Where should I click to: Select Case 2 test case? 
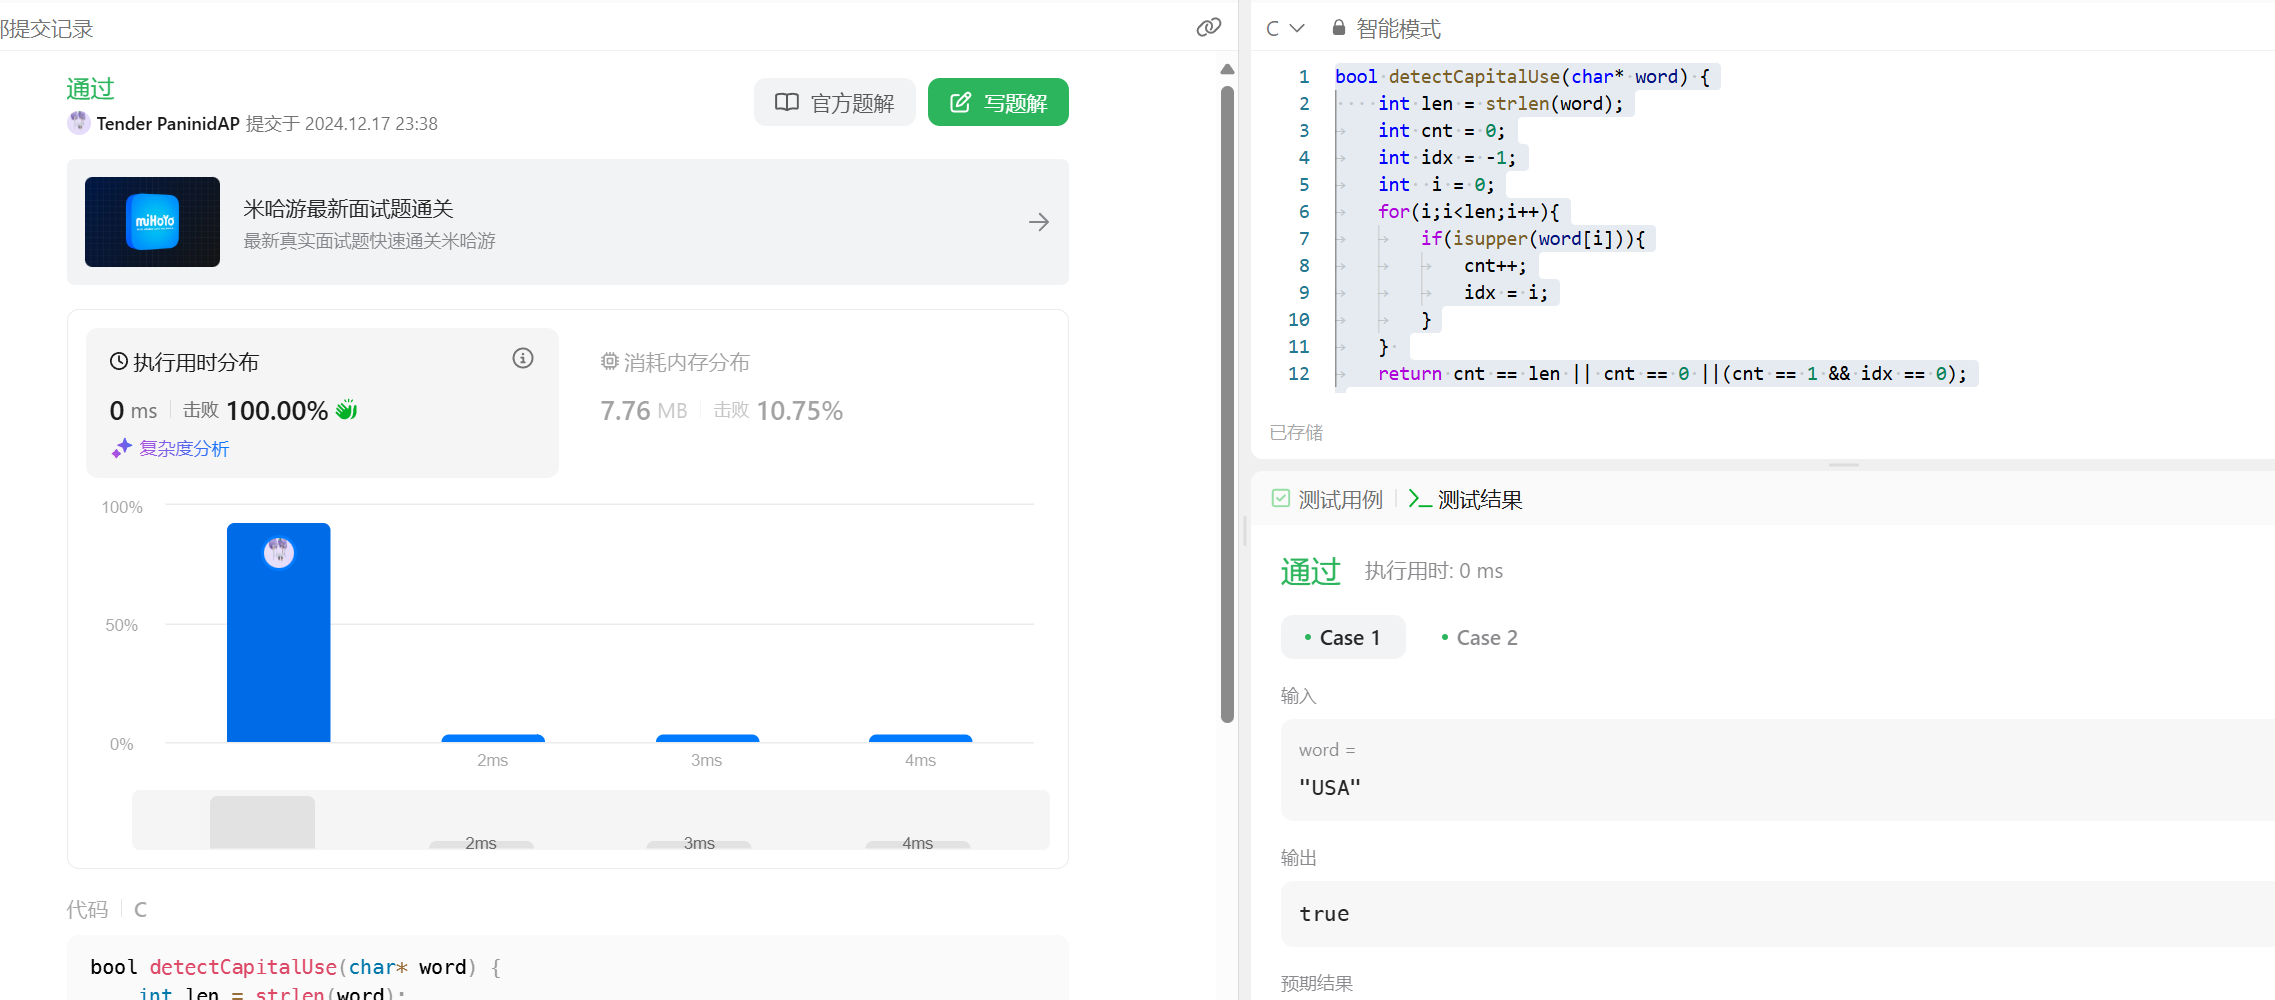tap(1479, 638)
